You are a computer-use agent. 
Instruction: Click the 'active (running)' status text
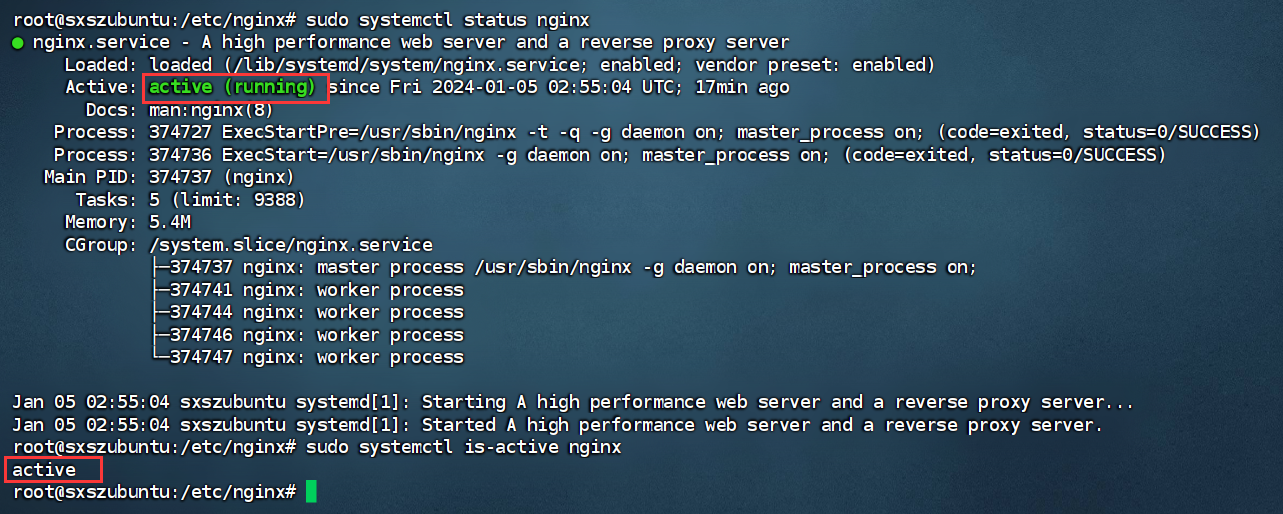[x=234, y=88]
